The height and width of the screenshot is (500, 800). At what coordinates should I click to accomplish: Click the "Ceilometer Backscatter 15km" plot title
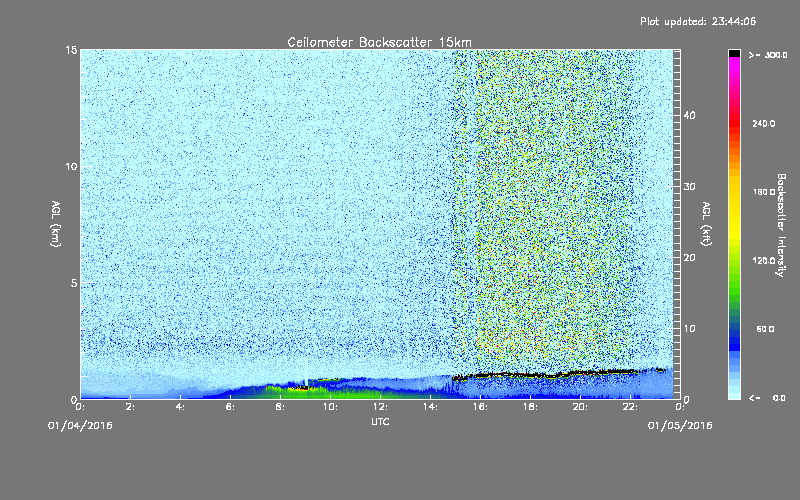379,42
